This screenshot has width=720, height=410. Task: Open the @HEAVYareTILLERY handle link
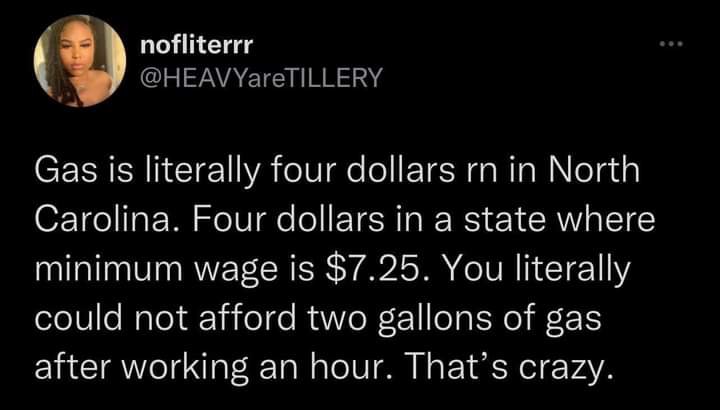[x=261, y=77]
